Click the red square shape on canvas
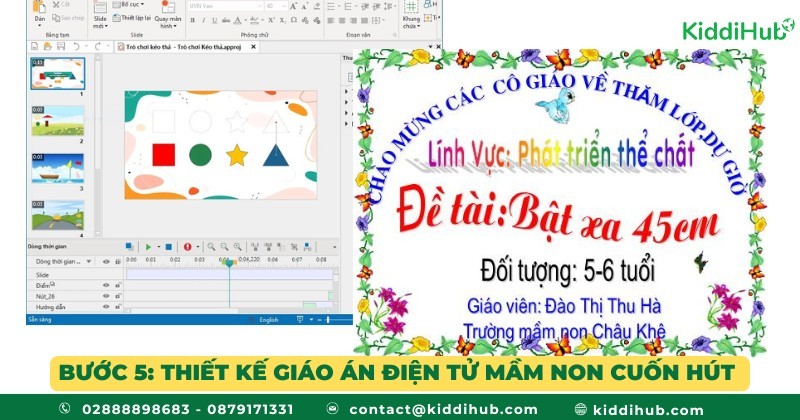The height and width of the screenshot is (420, 800). pos(164,155)
